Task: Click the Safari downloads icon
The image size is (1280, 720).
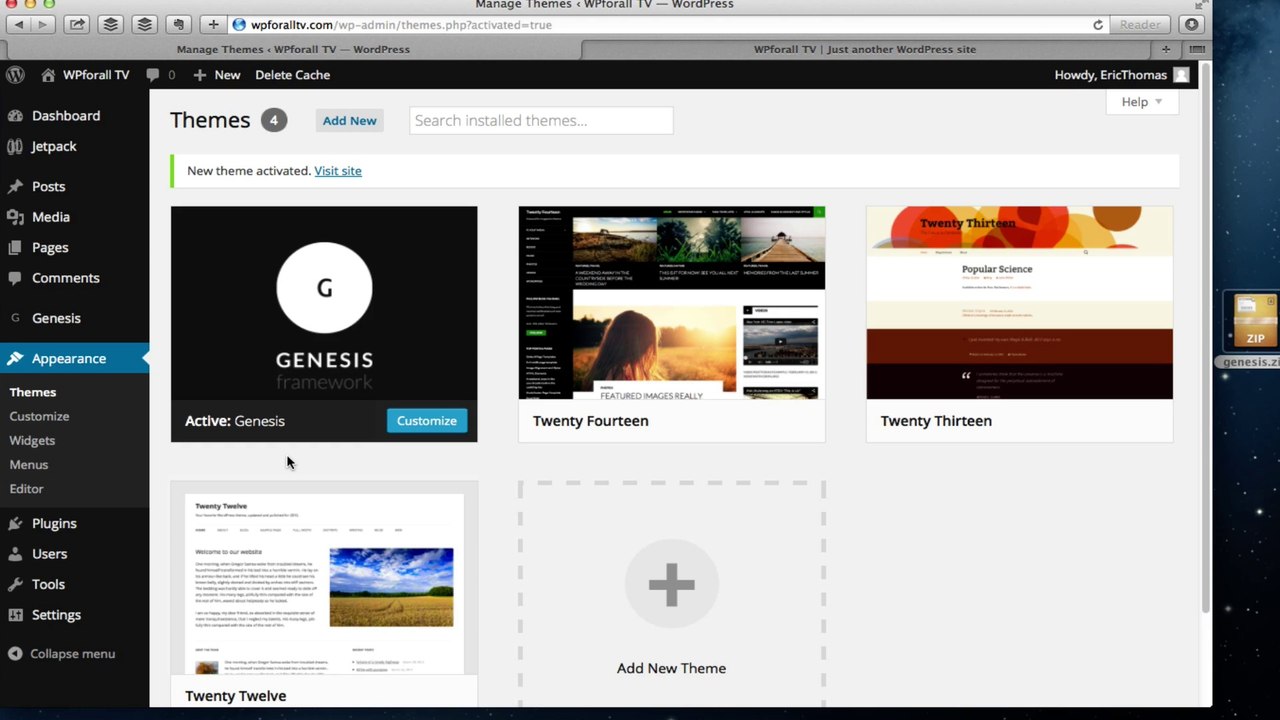Action: pyautogui.click(x=1192, y=24)
